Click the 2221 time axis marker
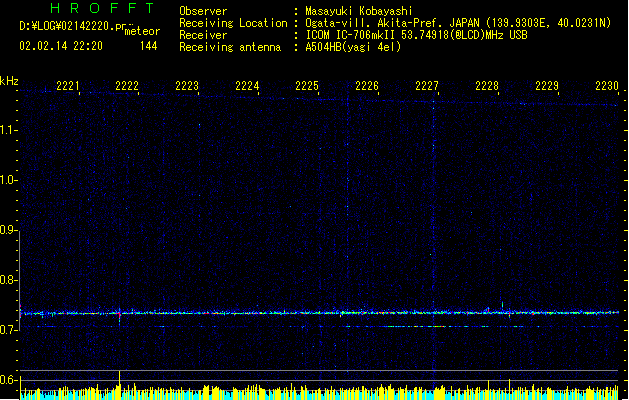The width and height of the screenshot is (629, 400). click(68, 86)
